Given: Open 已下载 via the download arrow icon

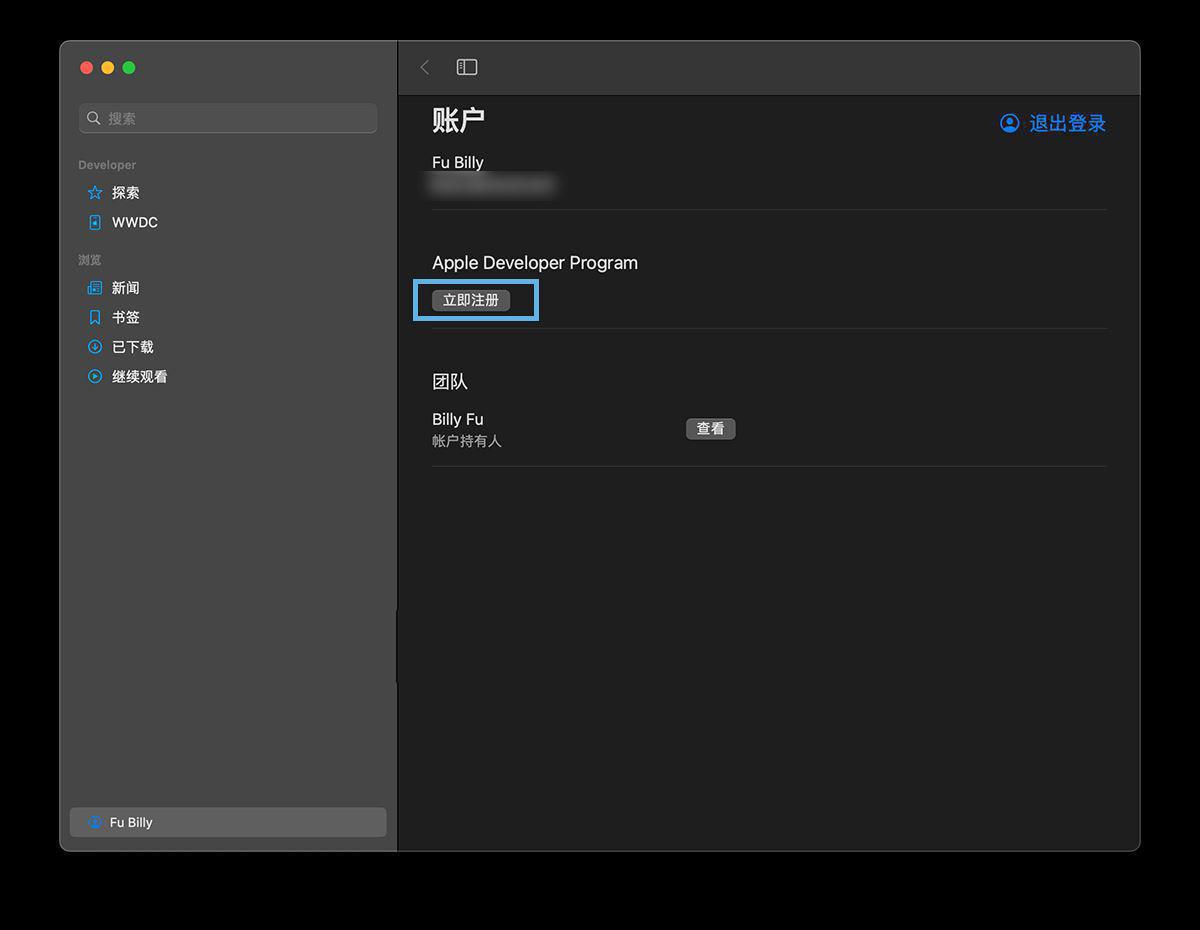Looking at the screenshot, I should tap(95, 347).
